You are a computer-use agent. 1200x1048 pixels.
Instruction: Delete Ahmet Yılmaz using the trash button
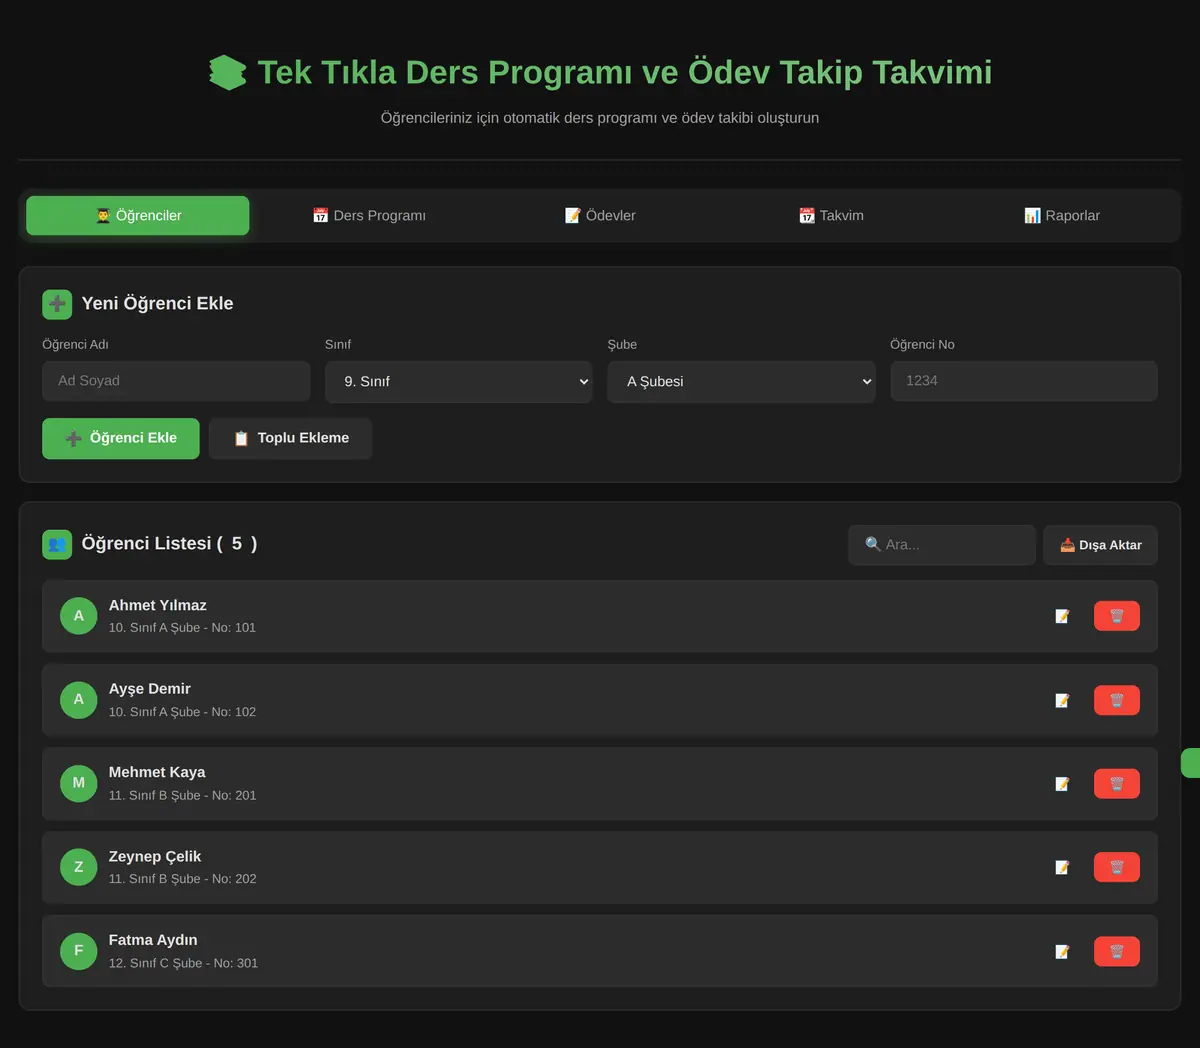1117,616
